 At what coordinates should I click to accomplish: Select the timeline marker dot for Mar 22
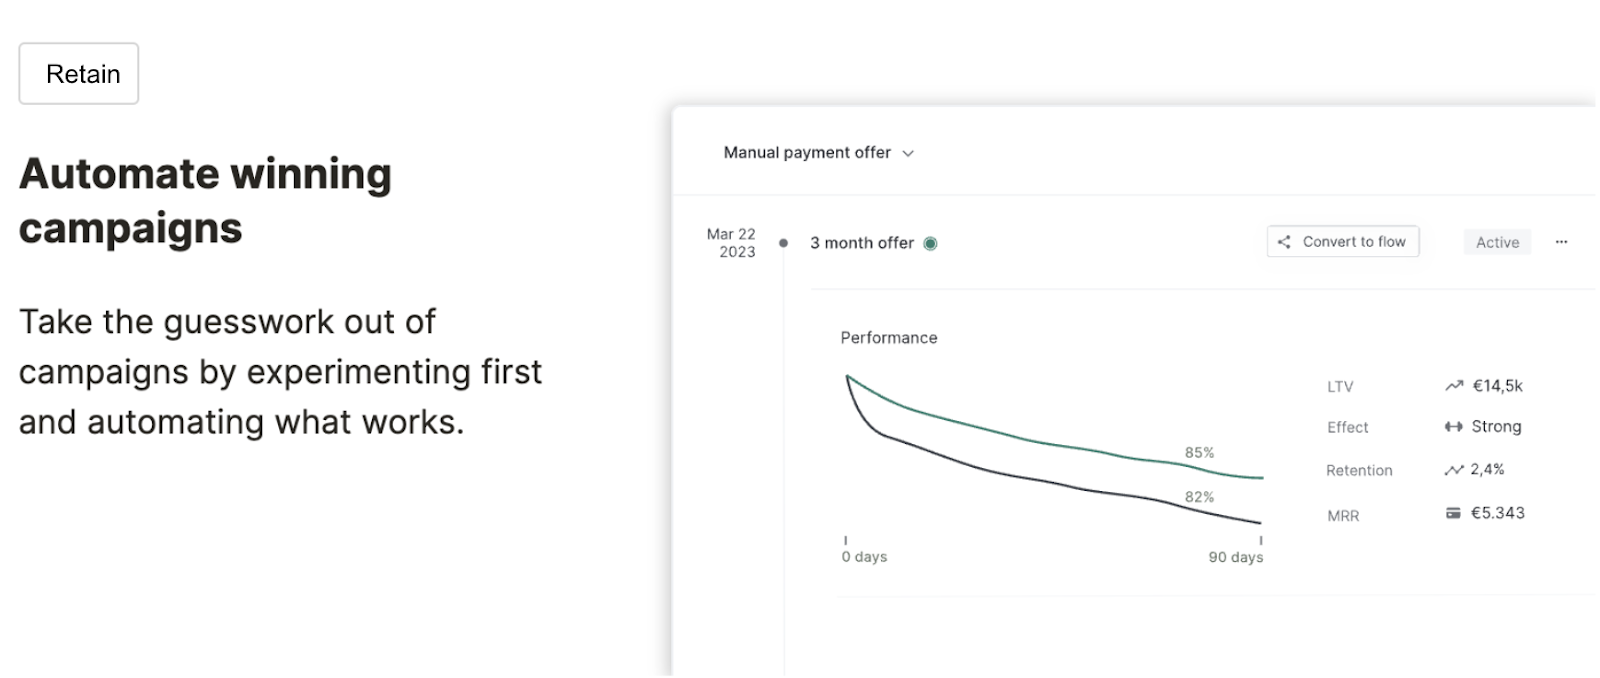pos(783,243)
